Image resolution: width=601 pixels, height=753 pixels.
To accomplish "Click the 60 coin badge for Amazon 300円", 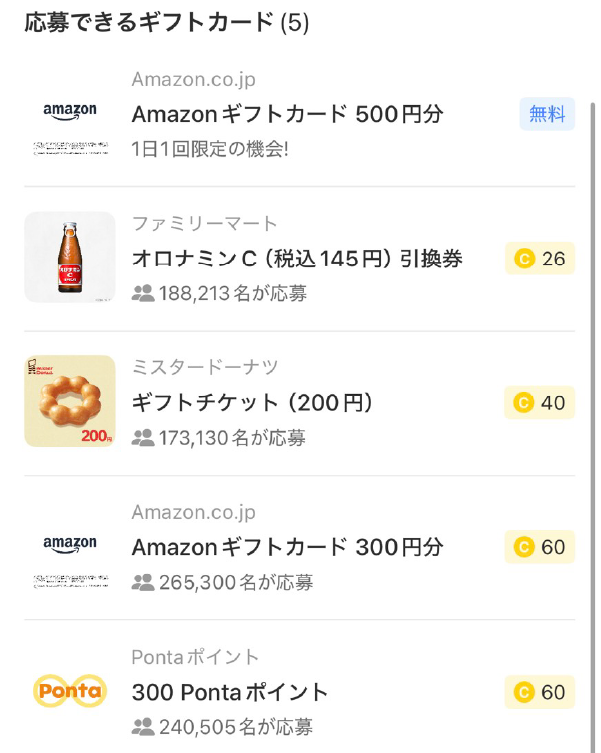I will coord(540,547).
